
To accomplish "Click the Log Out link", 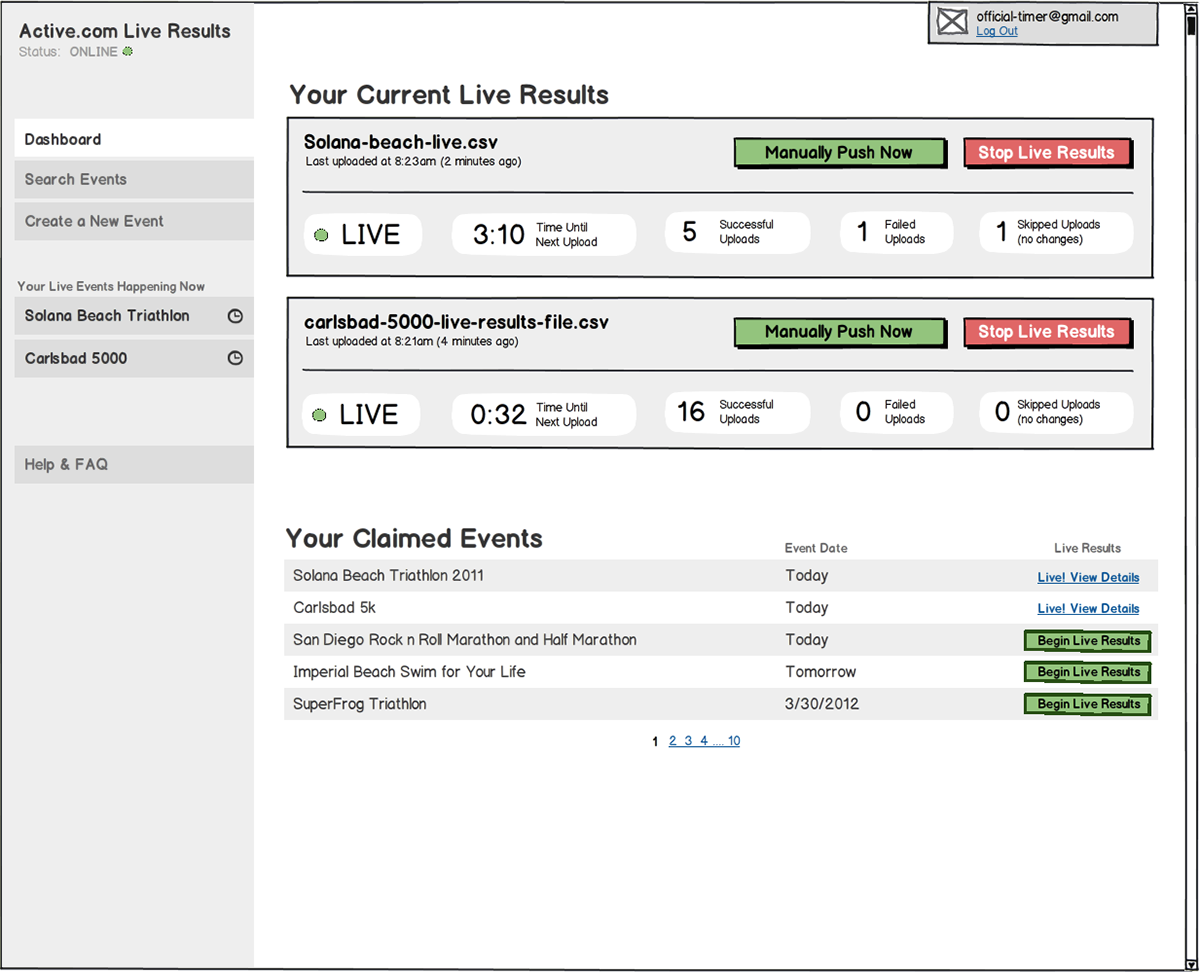I will point(997,31).
